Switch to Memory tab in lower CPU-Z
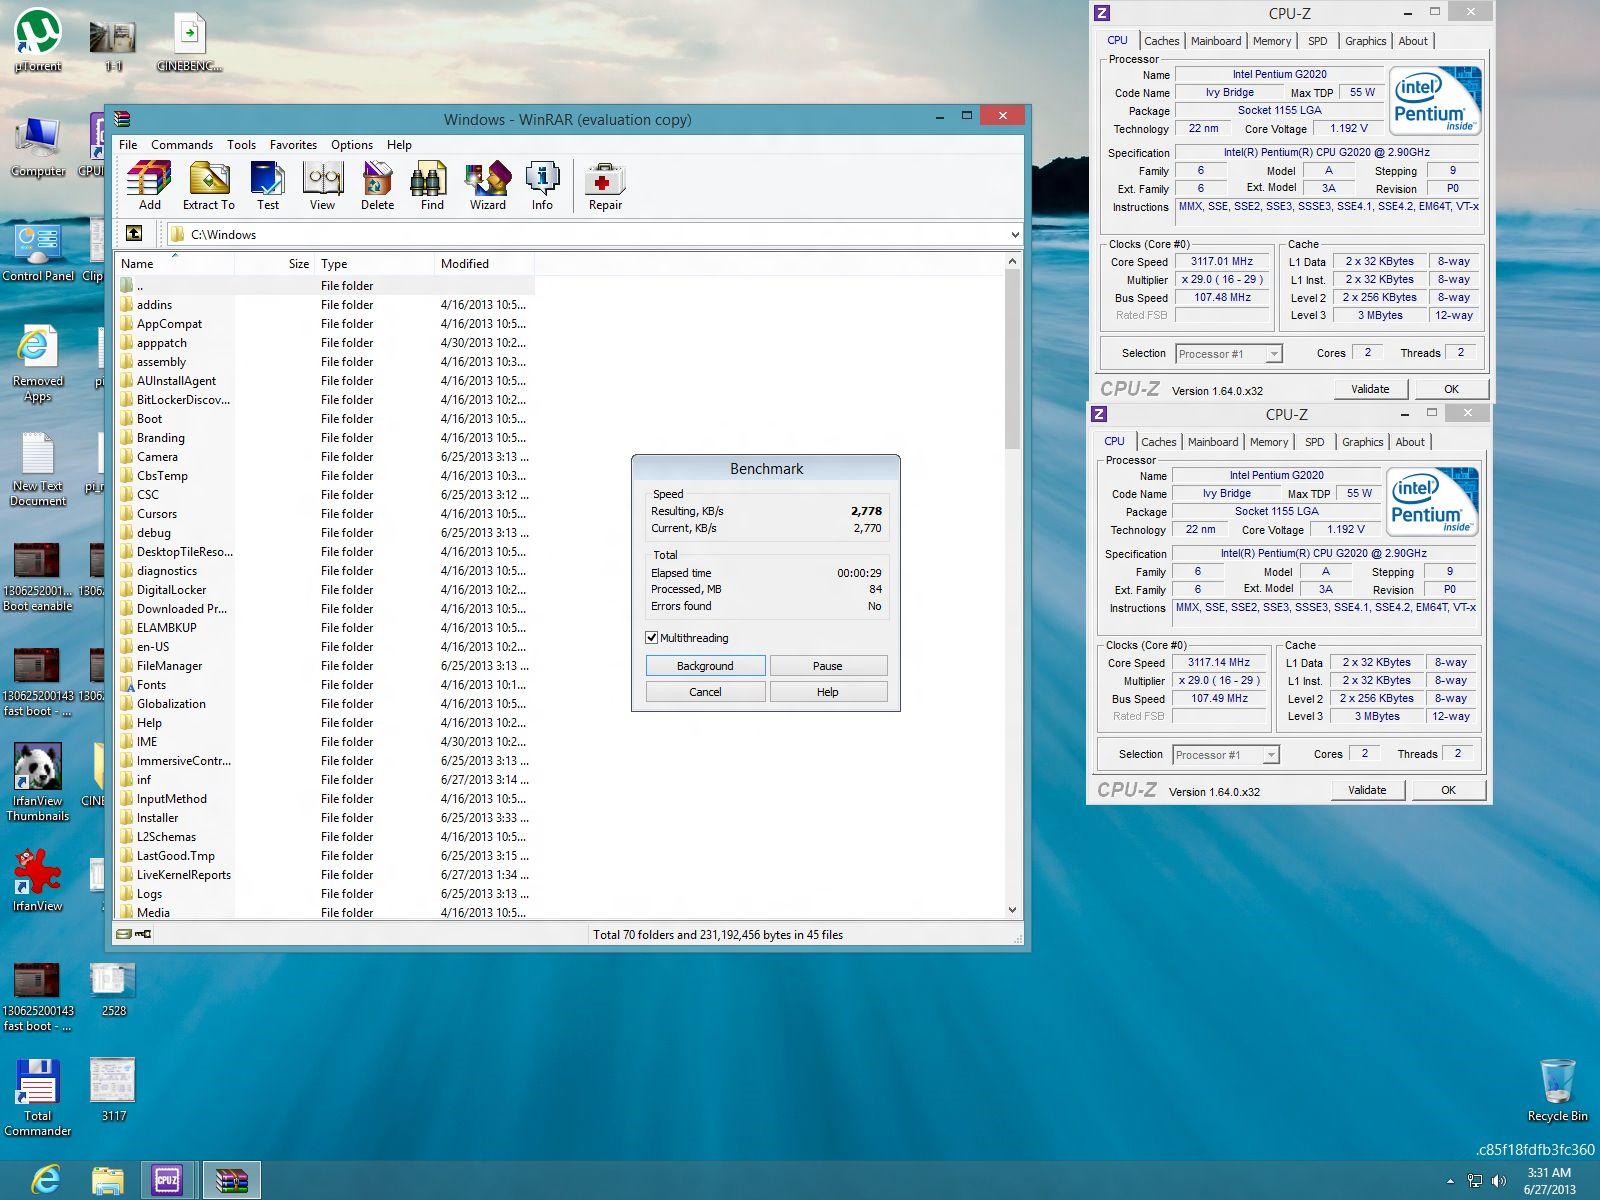Image resolution: width=1600 pixels, height=1200 pixels. point(1269,442)
